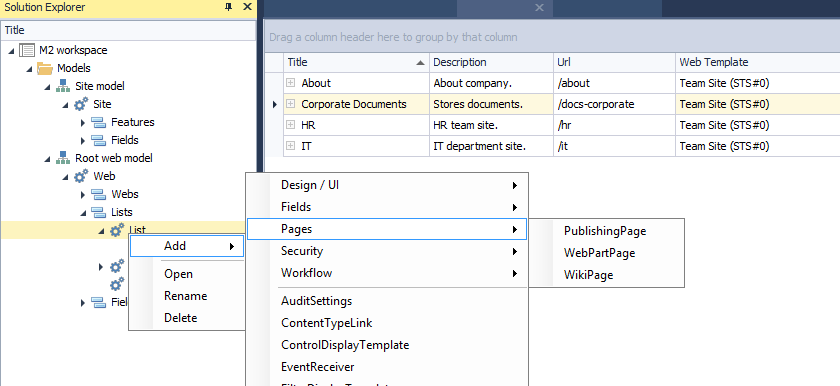Collapse the Root web model node
The width and height of the screenshot is (840, 386).
48,158
